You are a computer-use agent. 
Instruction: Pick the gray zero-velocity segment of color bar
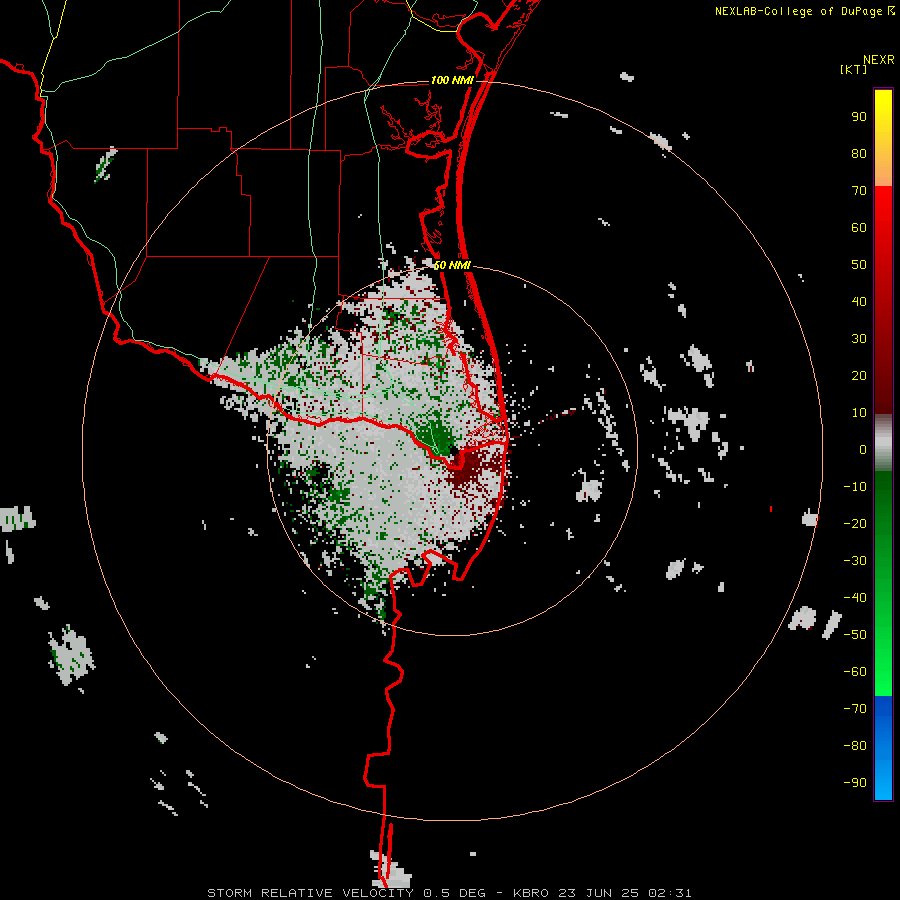(x=883, y=442)
